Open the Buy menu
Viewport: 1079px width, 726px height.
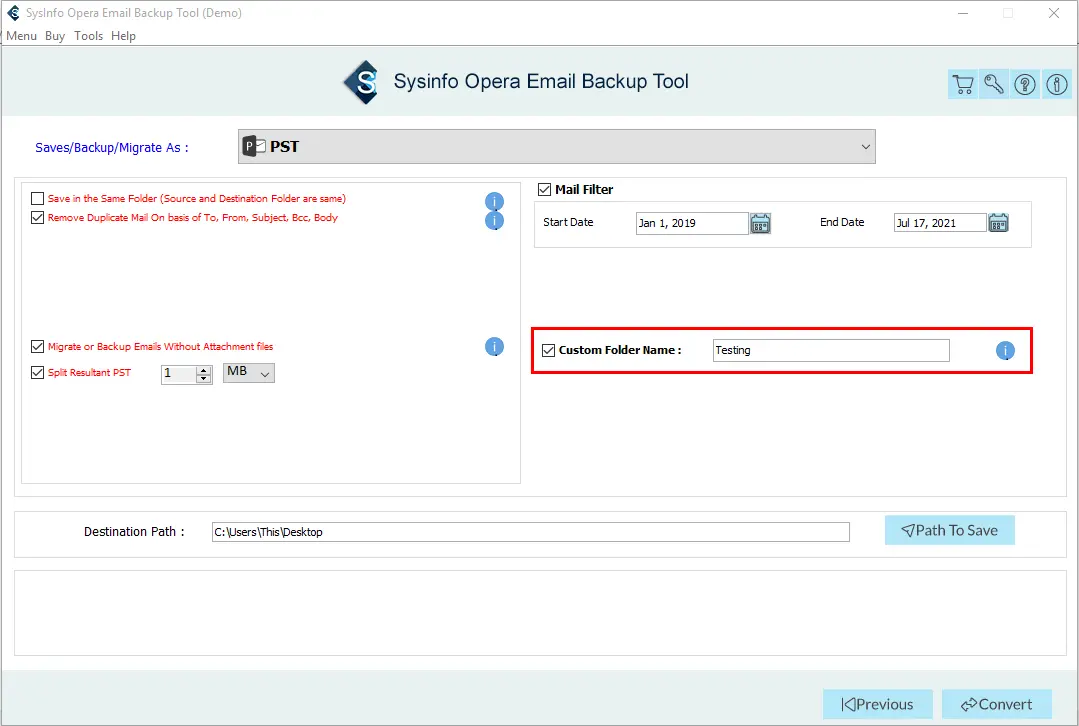[55, 36]
